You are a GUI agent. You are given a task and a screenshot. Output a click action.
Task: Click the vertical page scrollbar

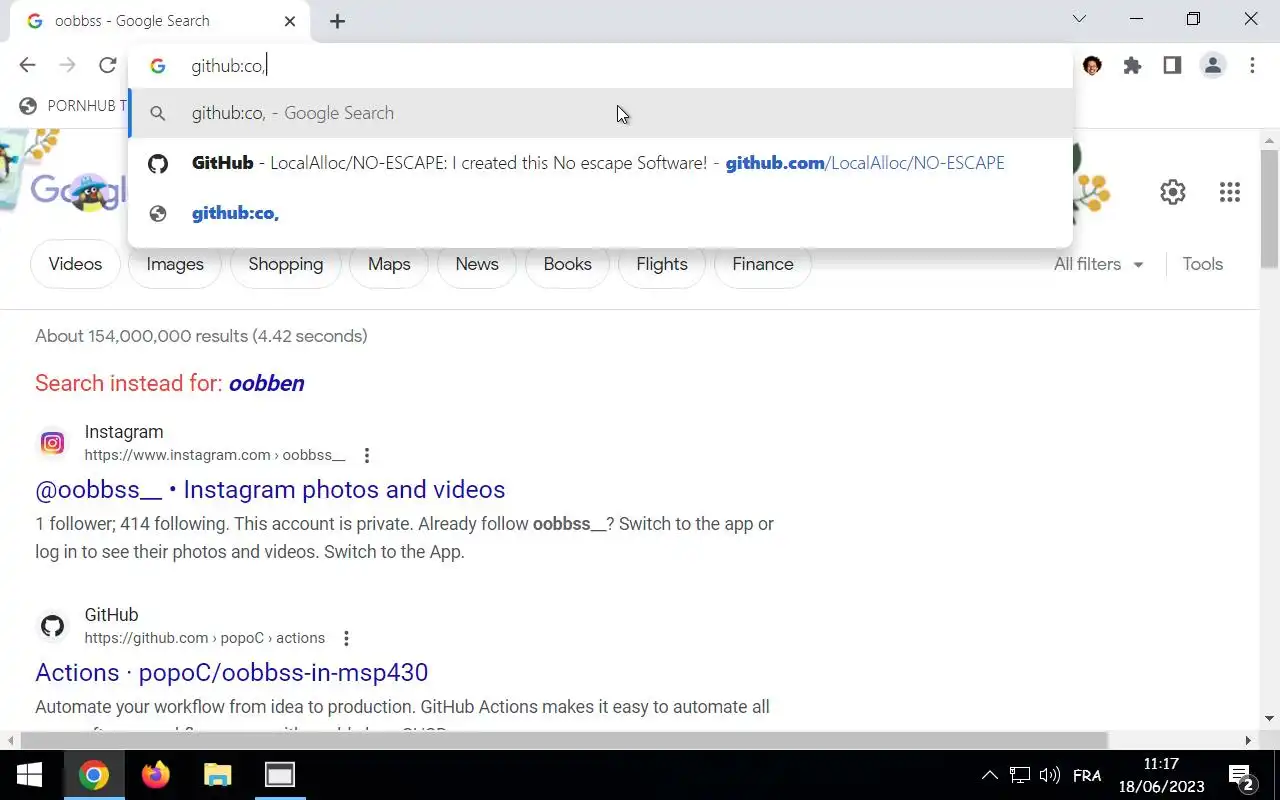tap(1269, 208)
